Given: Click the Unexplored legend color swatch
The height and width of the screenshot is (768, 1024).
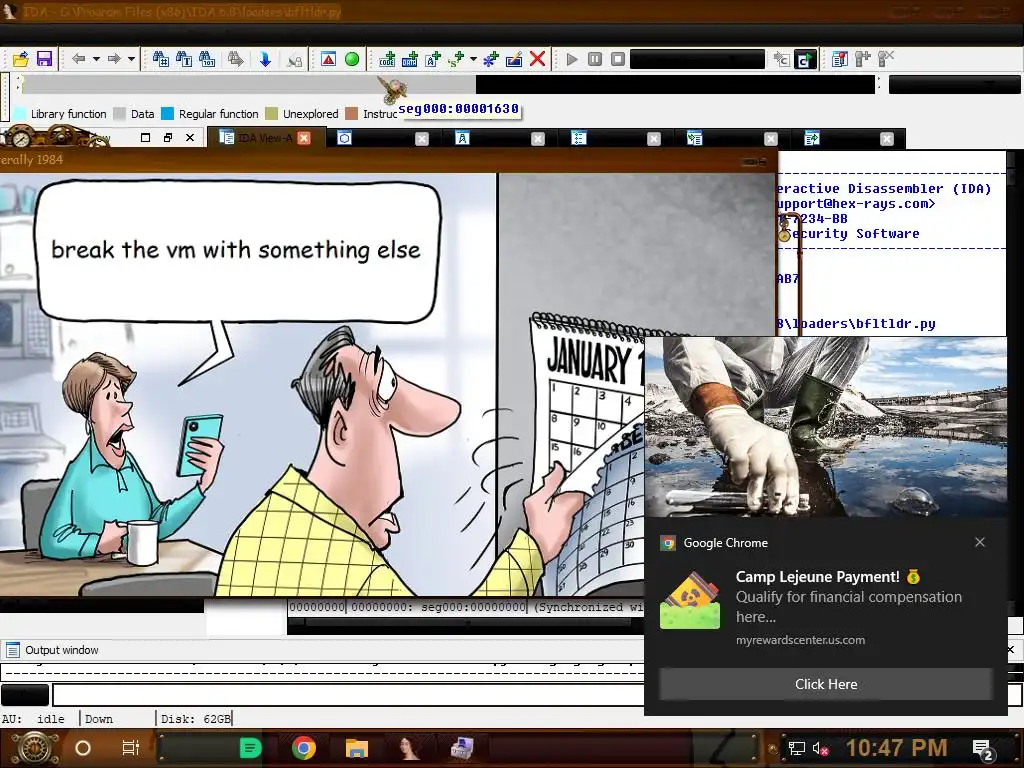Looking at the screenshot, I should point(272,114).
